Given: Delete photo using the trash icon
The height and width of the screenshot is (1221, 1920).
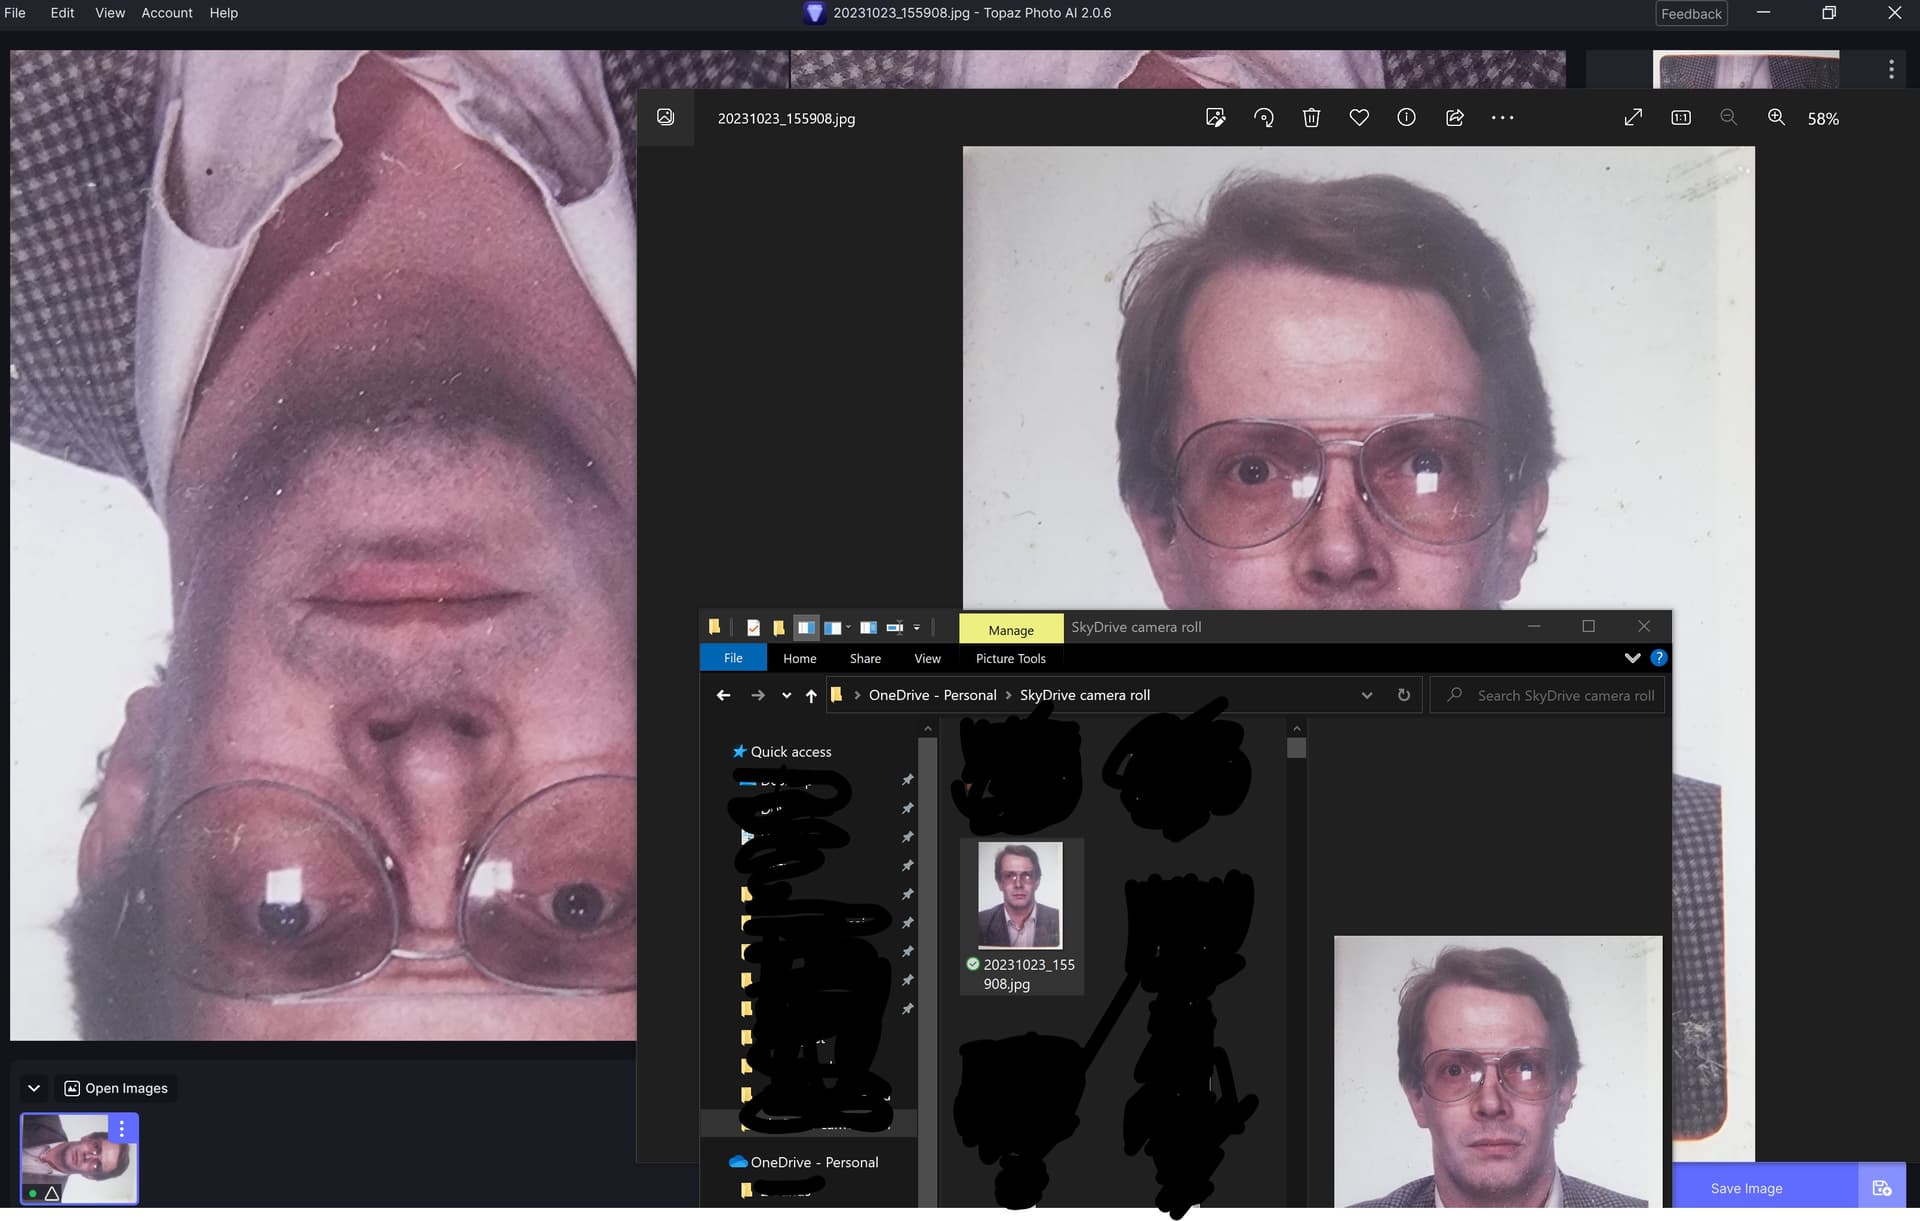Looking at the screenshot, I should pyautogui.click(x=1311, y=118).
